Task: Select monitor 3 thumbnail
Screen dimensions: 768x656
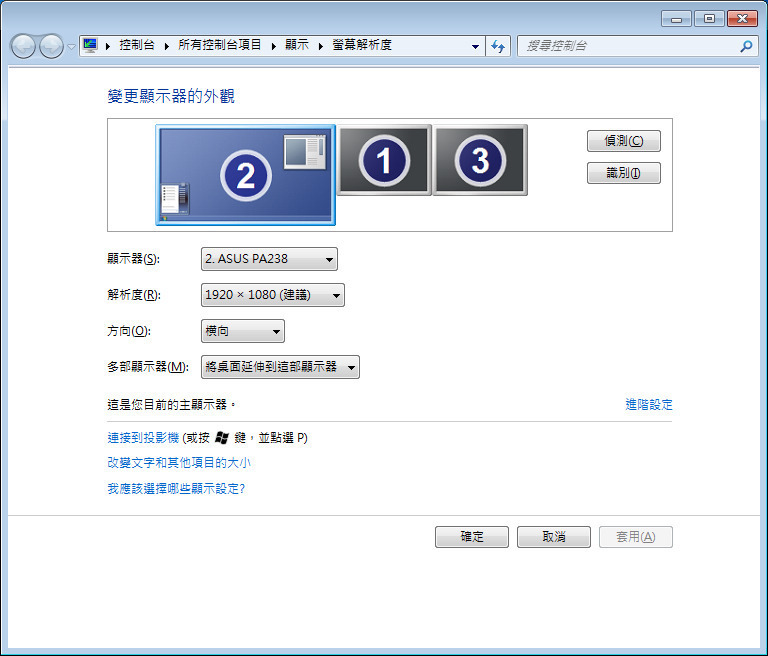Action: click(x=480, y=160)
